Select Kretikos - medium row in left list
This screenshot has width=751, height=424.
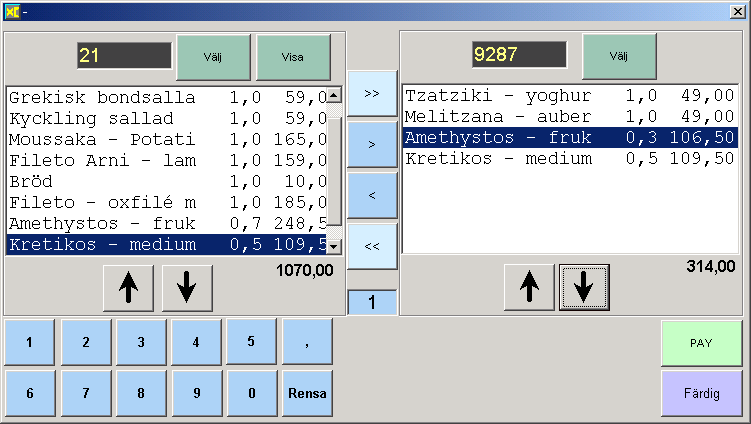(x=167, y=245)
